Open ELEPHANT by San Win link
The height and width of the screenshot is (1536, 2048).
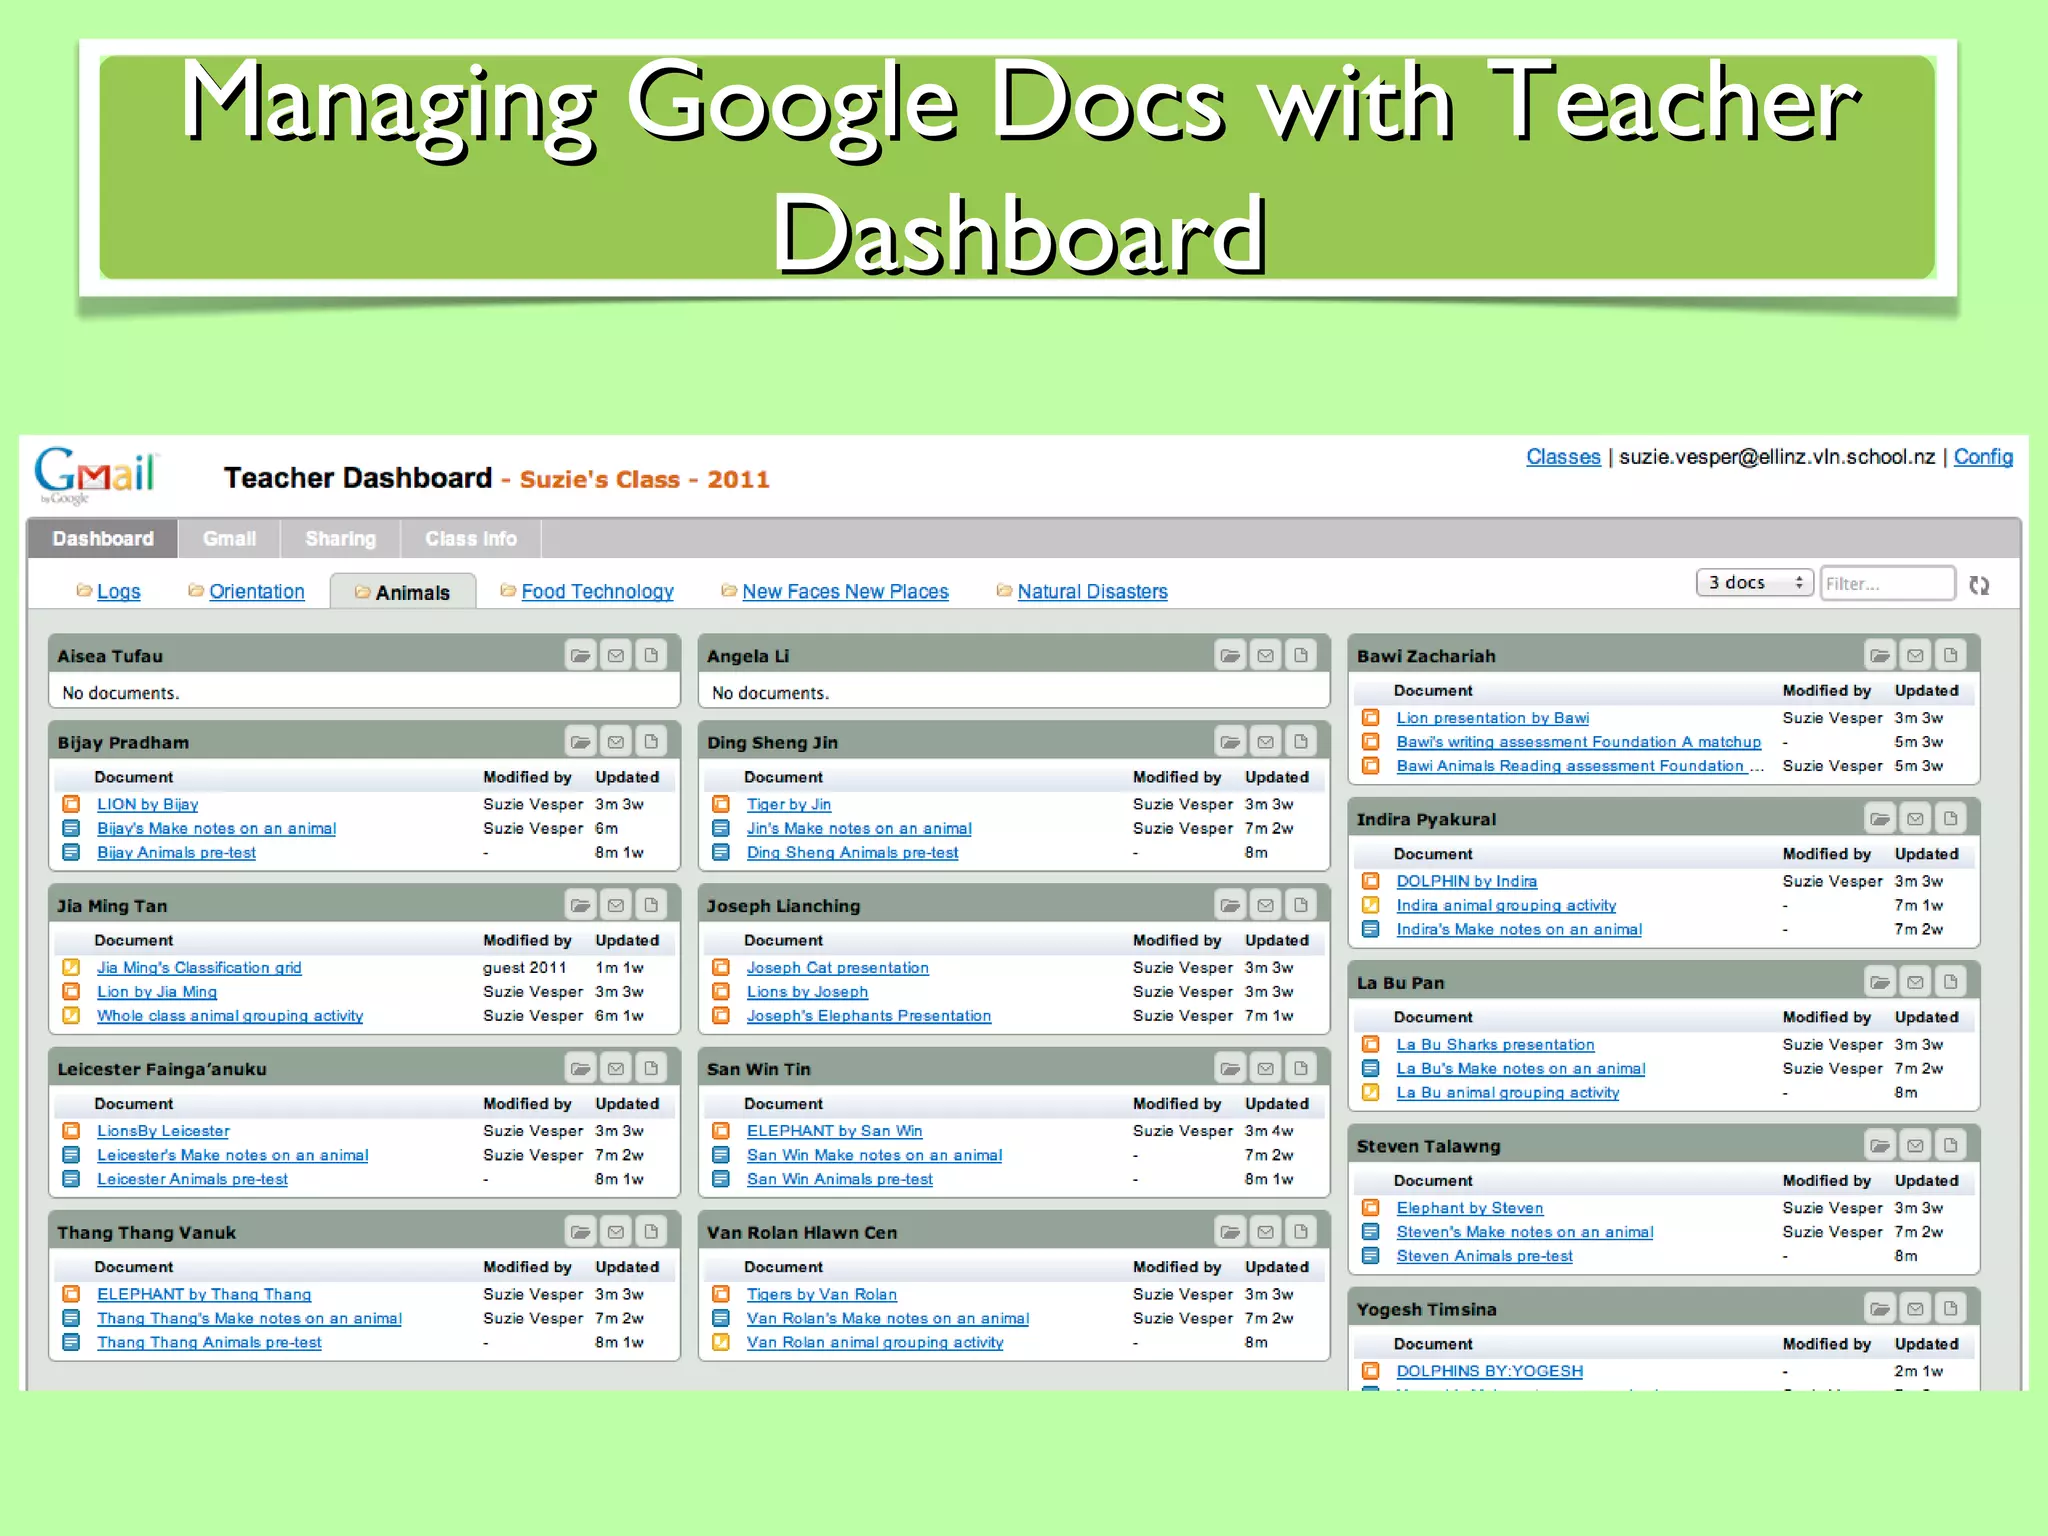tap(834, 1130)
